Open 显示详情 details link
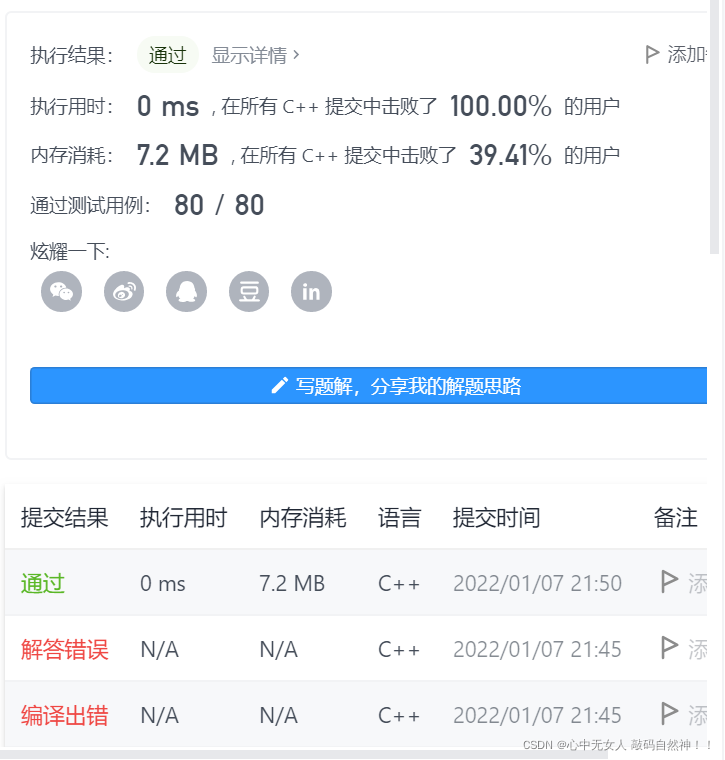 coord(255,55)
